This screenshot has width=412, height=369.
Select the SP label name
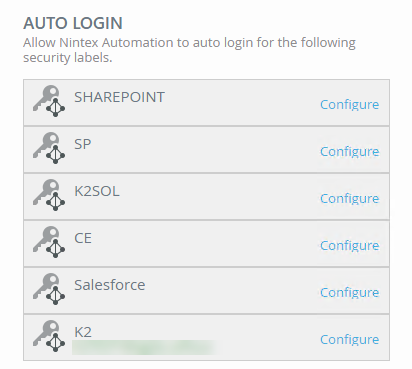coord(83,144)
